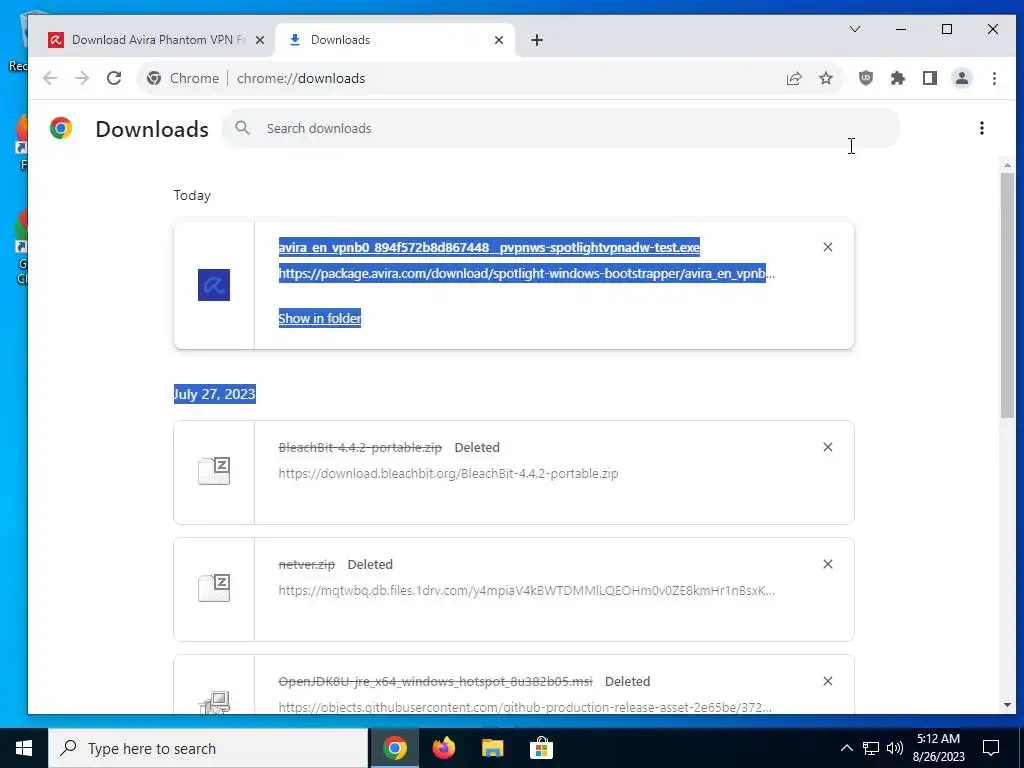This screenshot has height=768, width=1024.
Task: Launch Firefox from the taskbar
Action: pos(444,748)
